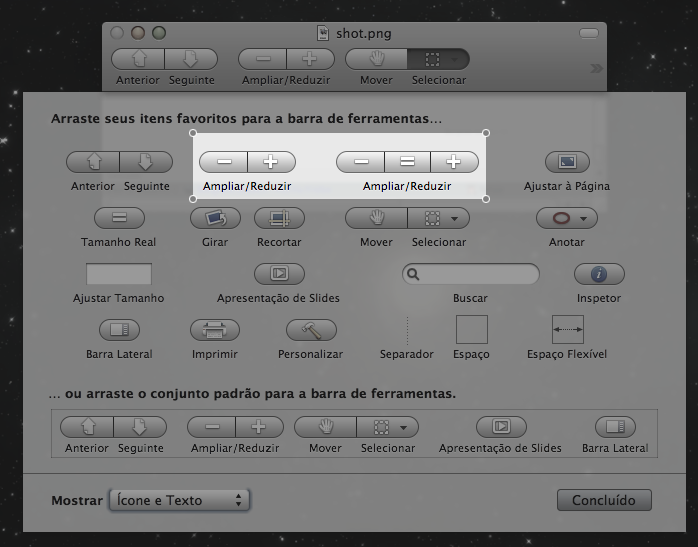Click Anterior up-arrow in the shot.png window toolbar
The width and height of the screenshot is (698, 547).
(x=138, y=59)
